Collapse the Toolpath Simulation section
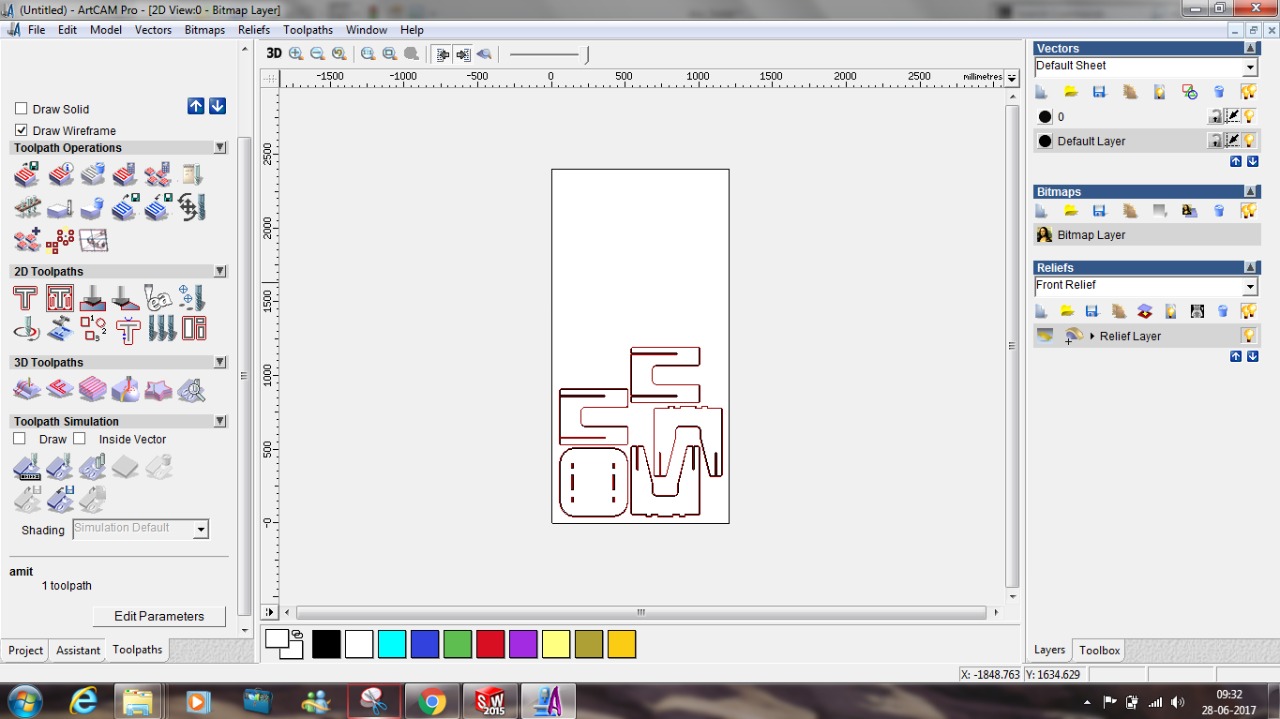 [220, 421]
